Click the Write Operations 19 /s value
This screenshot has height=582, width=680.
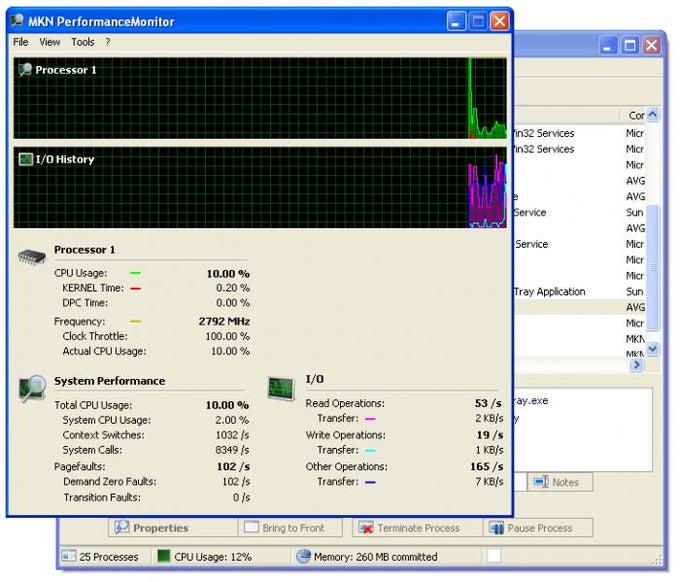pyautogui.click(x=490, y=435)
